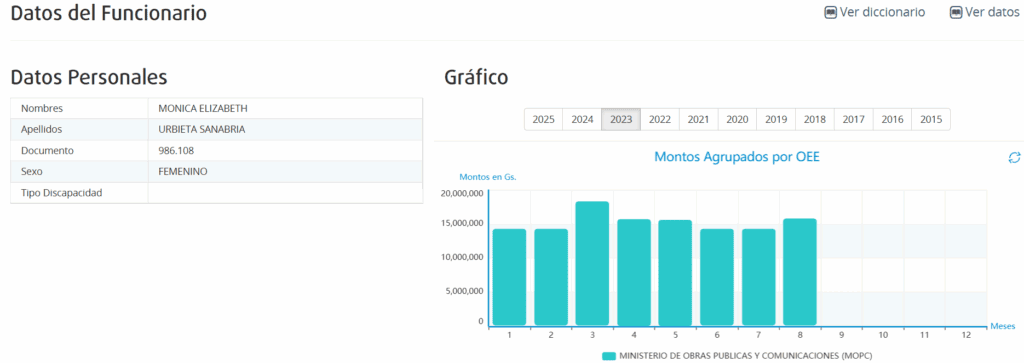Click month 10 on the x-axis
Screen dimensions: 1024x363
click(882, 335)
